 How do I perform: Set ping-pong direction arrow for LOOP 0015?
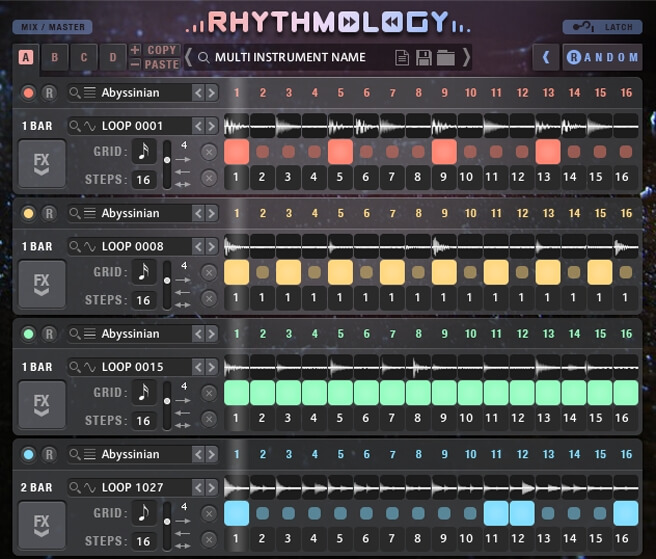(x=183, y=426)
